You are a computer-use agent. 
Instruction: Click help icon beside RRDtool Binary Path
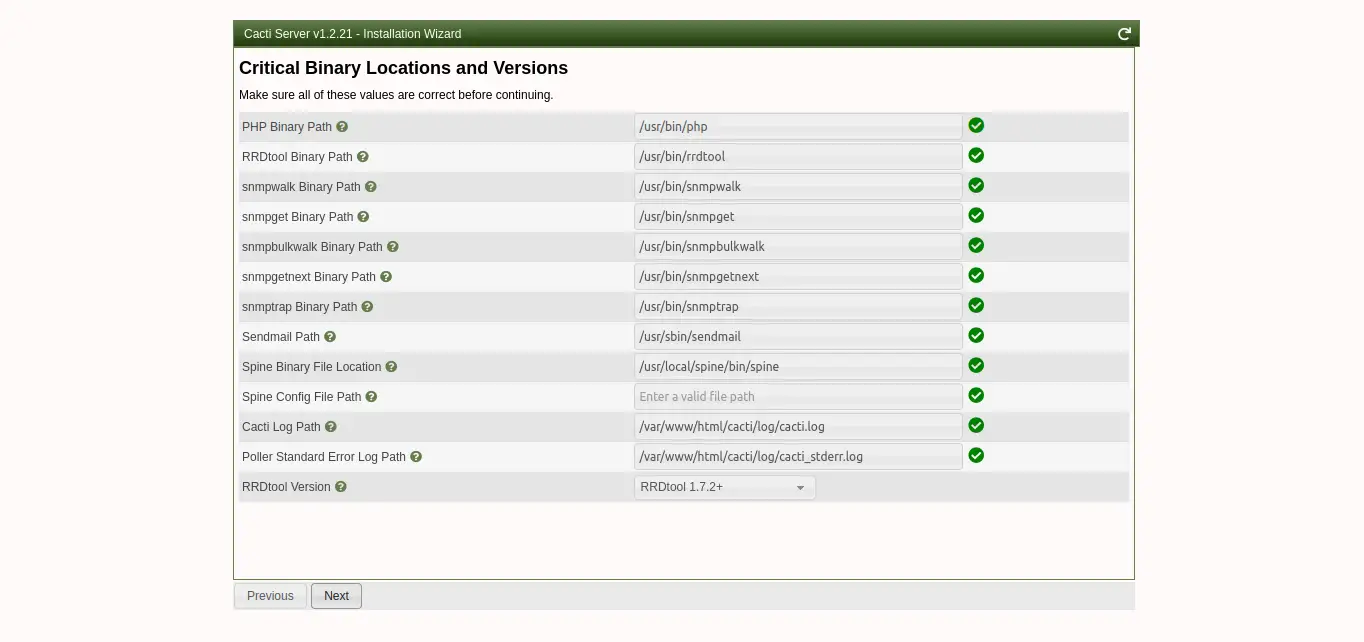point(363,157)
